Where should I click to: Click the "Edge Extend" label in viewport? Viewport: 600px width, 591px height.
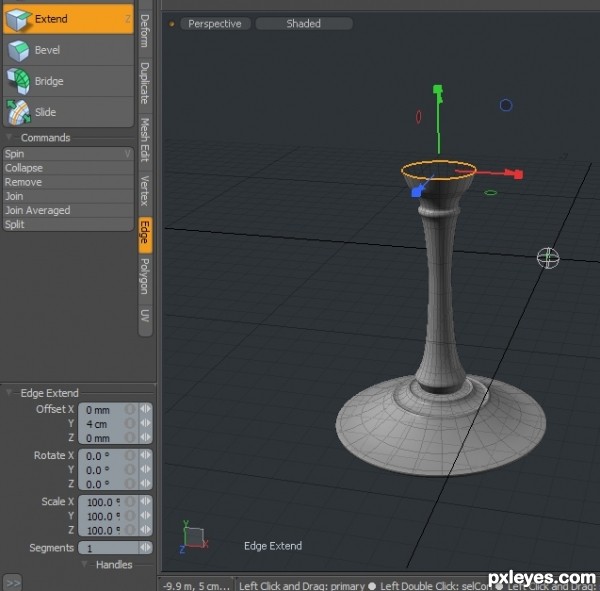[273, 545]
